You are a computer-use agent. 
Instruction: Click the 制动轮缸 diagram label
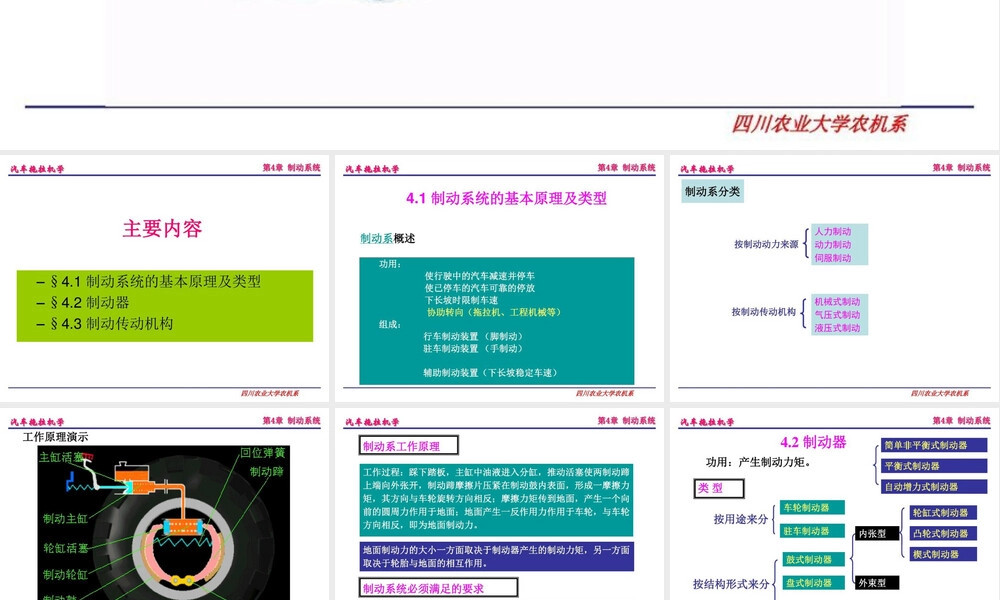tap(65, 574)
